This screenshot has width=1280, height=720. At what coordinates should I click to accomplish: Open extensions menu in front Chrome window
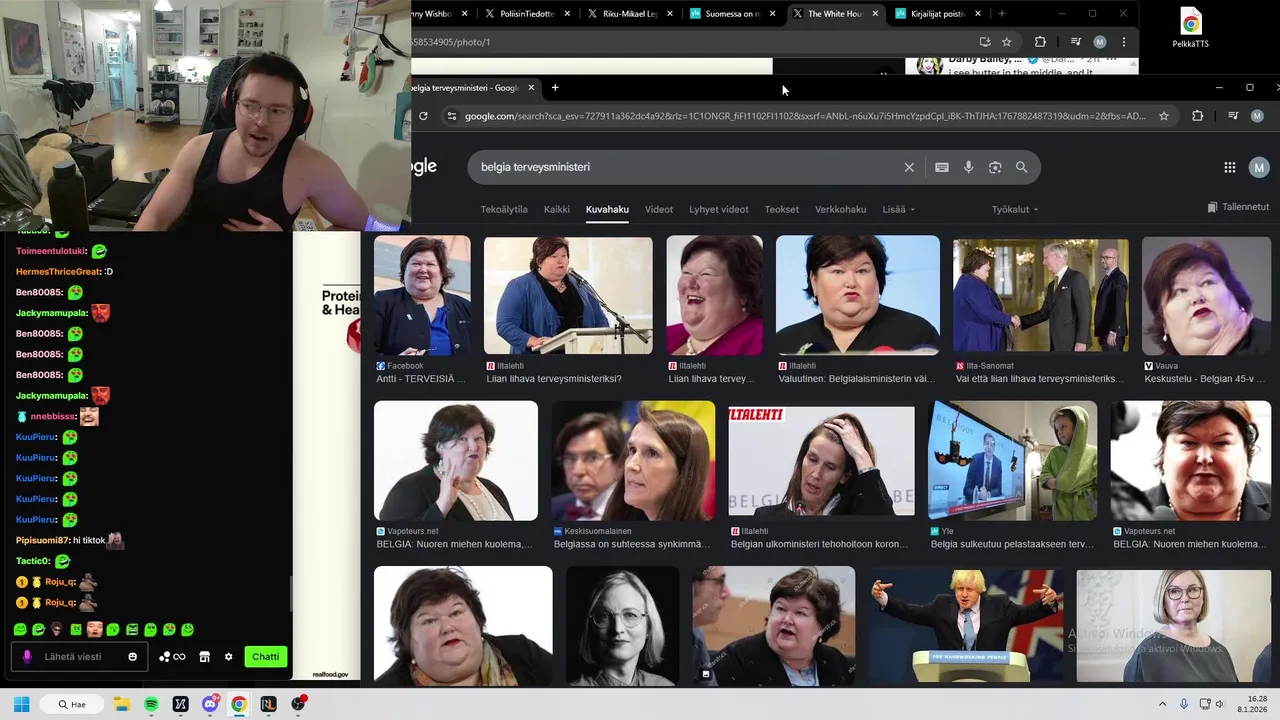[x=1197, y=116]
